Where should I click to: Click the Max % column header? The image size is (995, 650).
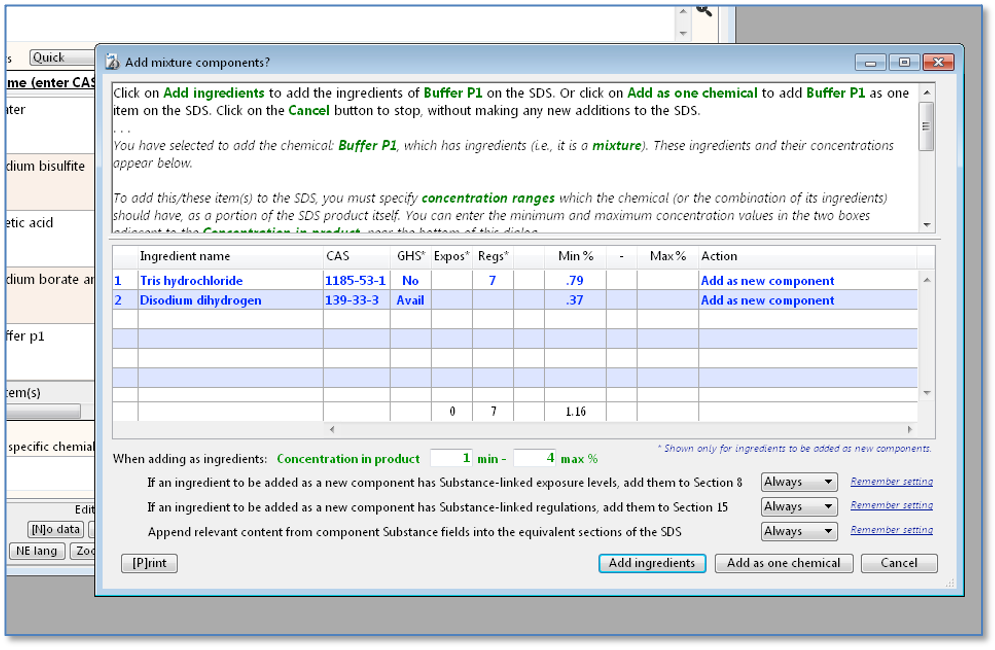click(x=668, y=256)
